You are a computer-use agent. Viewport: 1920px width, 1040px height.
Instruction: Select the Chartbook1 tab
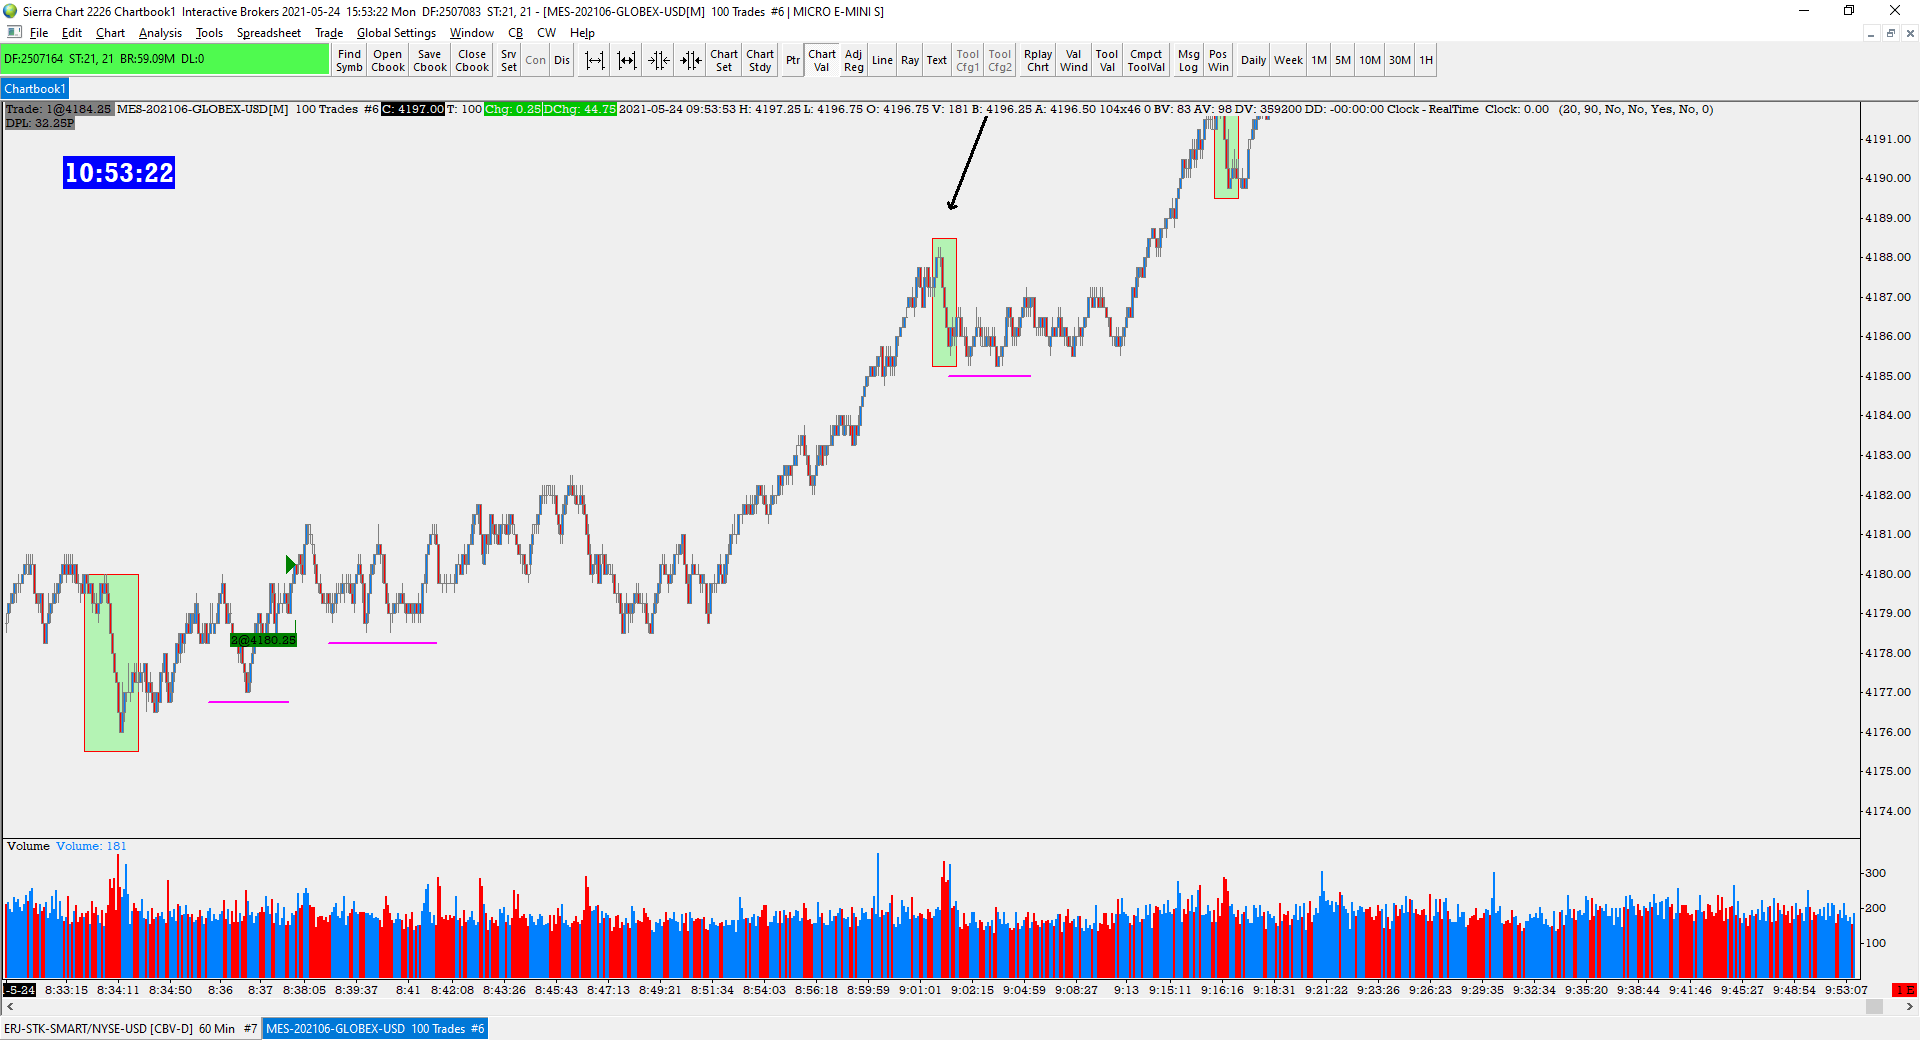35,89
